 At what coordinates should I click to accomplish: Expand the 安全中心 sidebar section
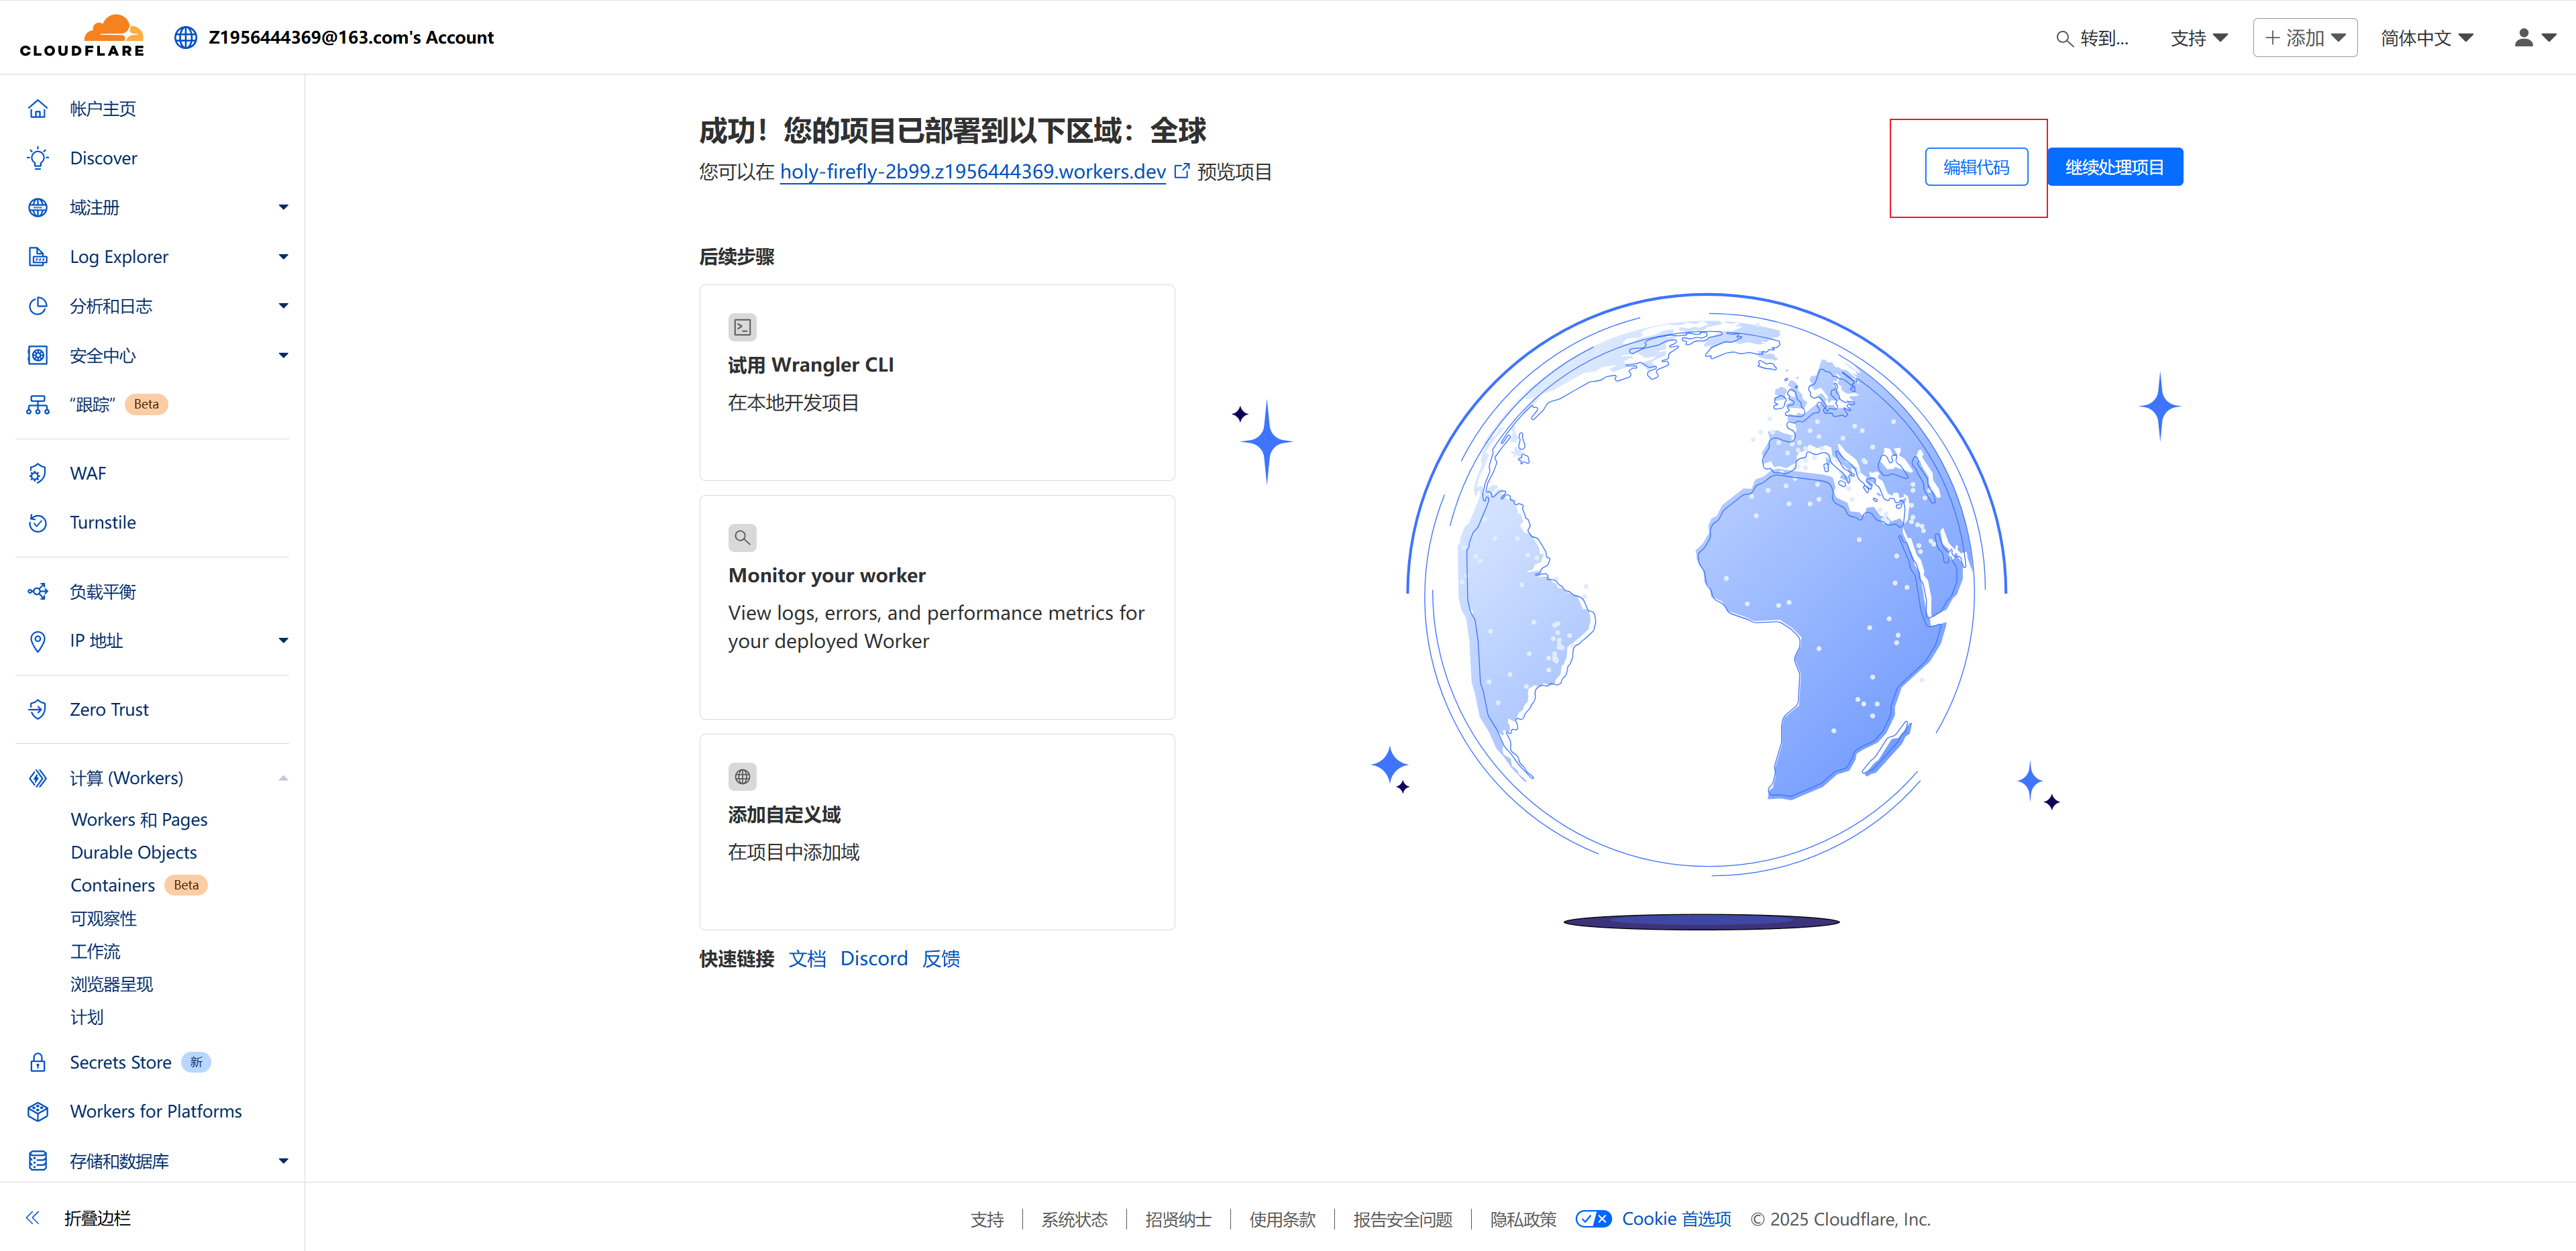point(283,355)
